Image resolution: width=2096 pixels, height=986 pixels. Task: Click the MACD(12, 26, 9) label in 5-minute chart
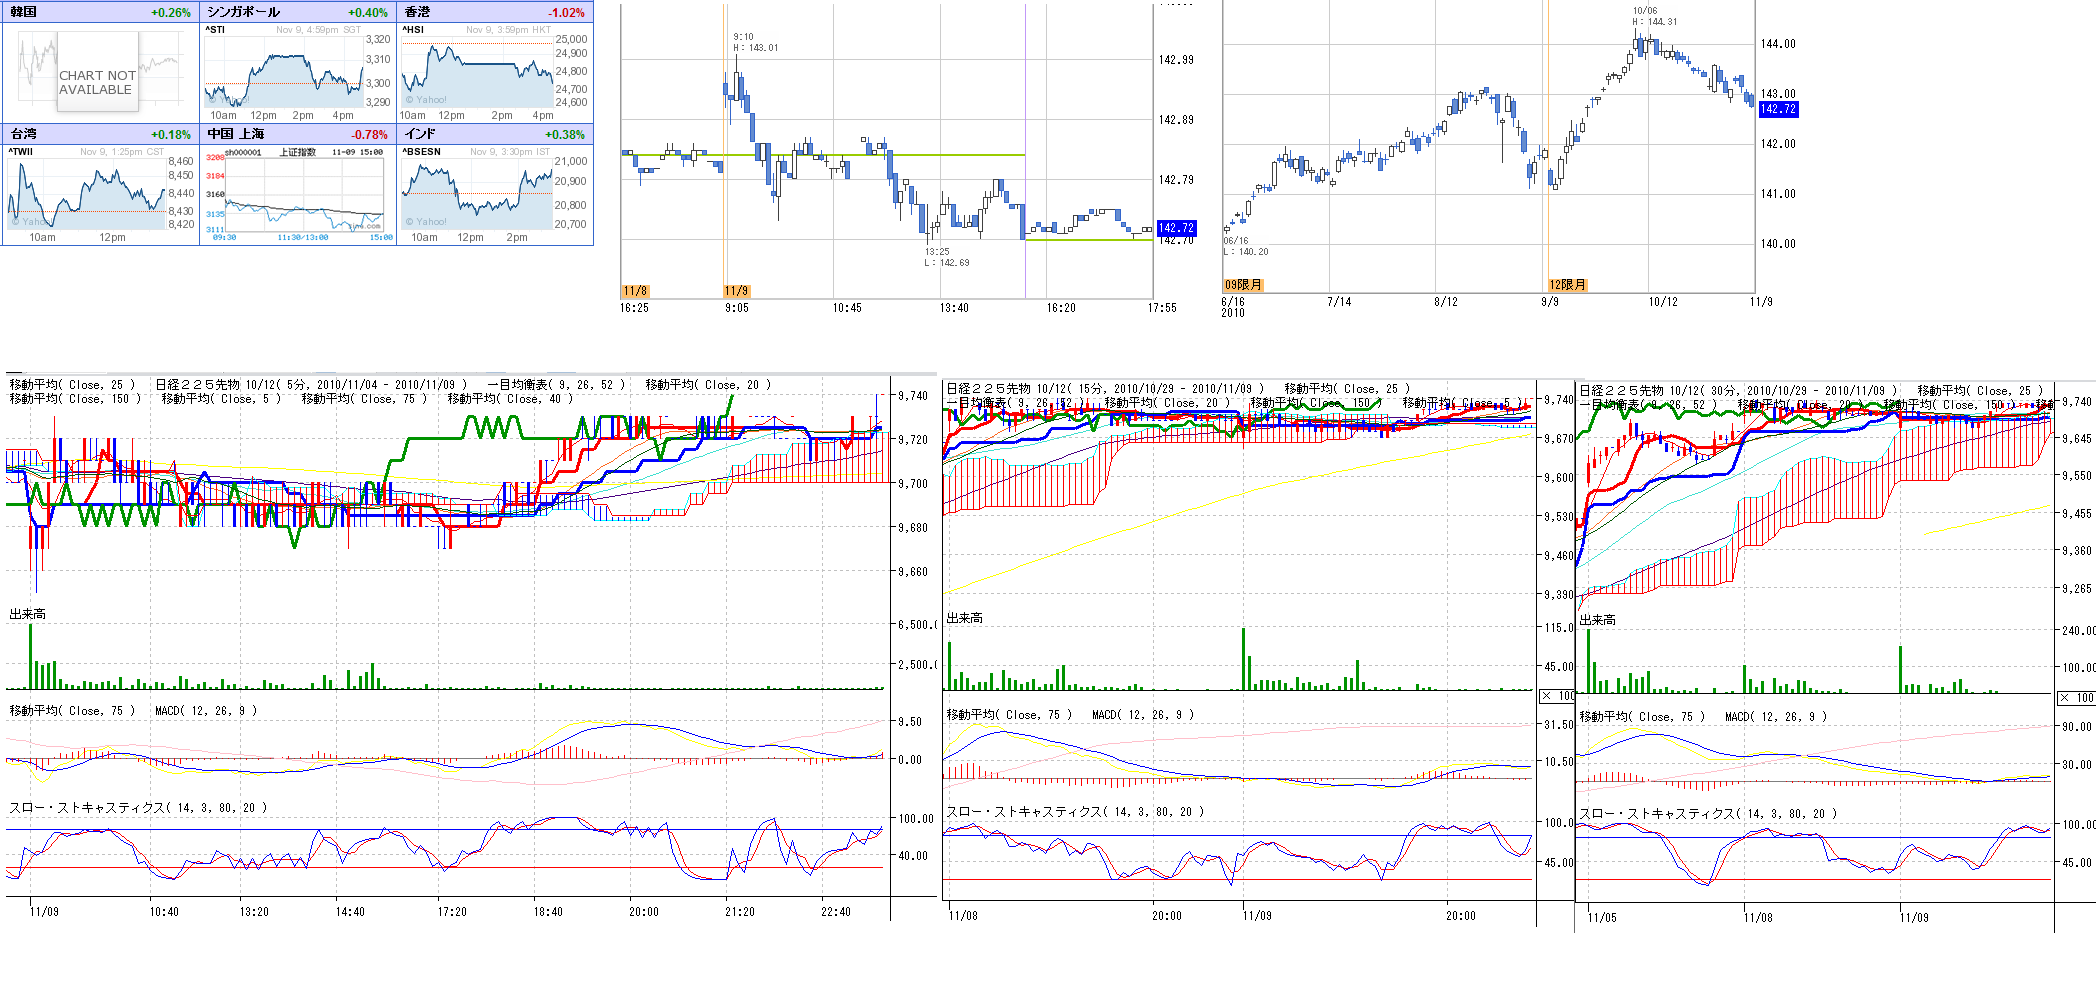pos(206,711)
